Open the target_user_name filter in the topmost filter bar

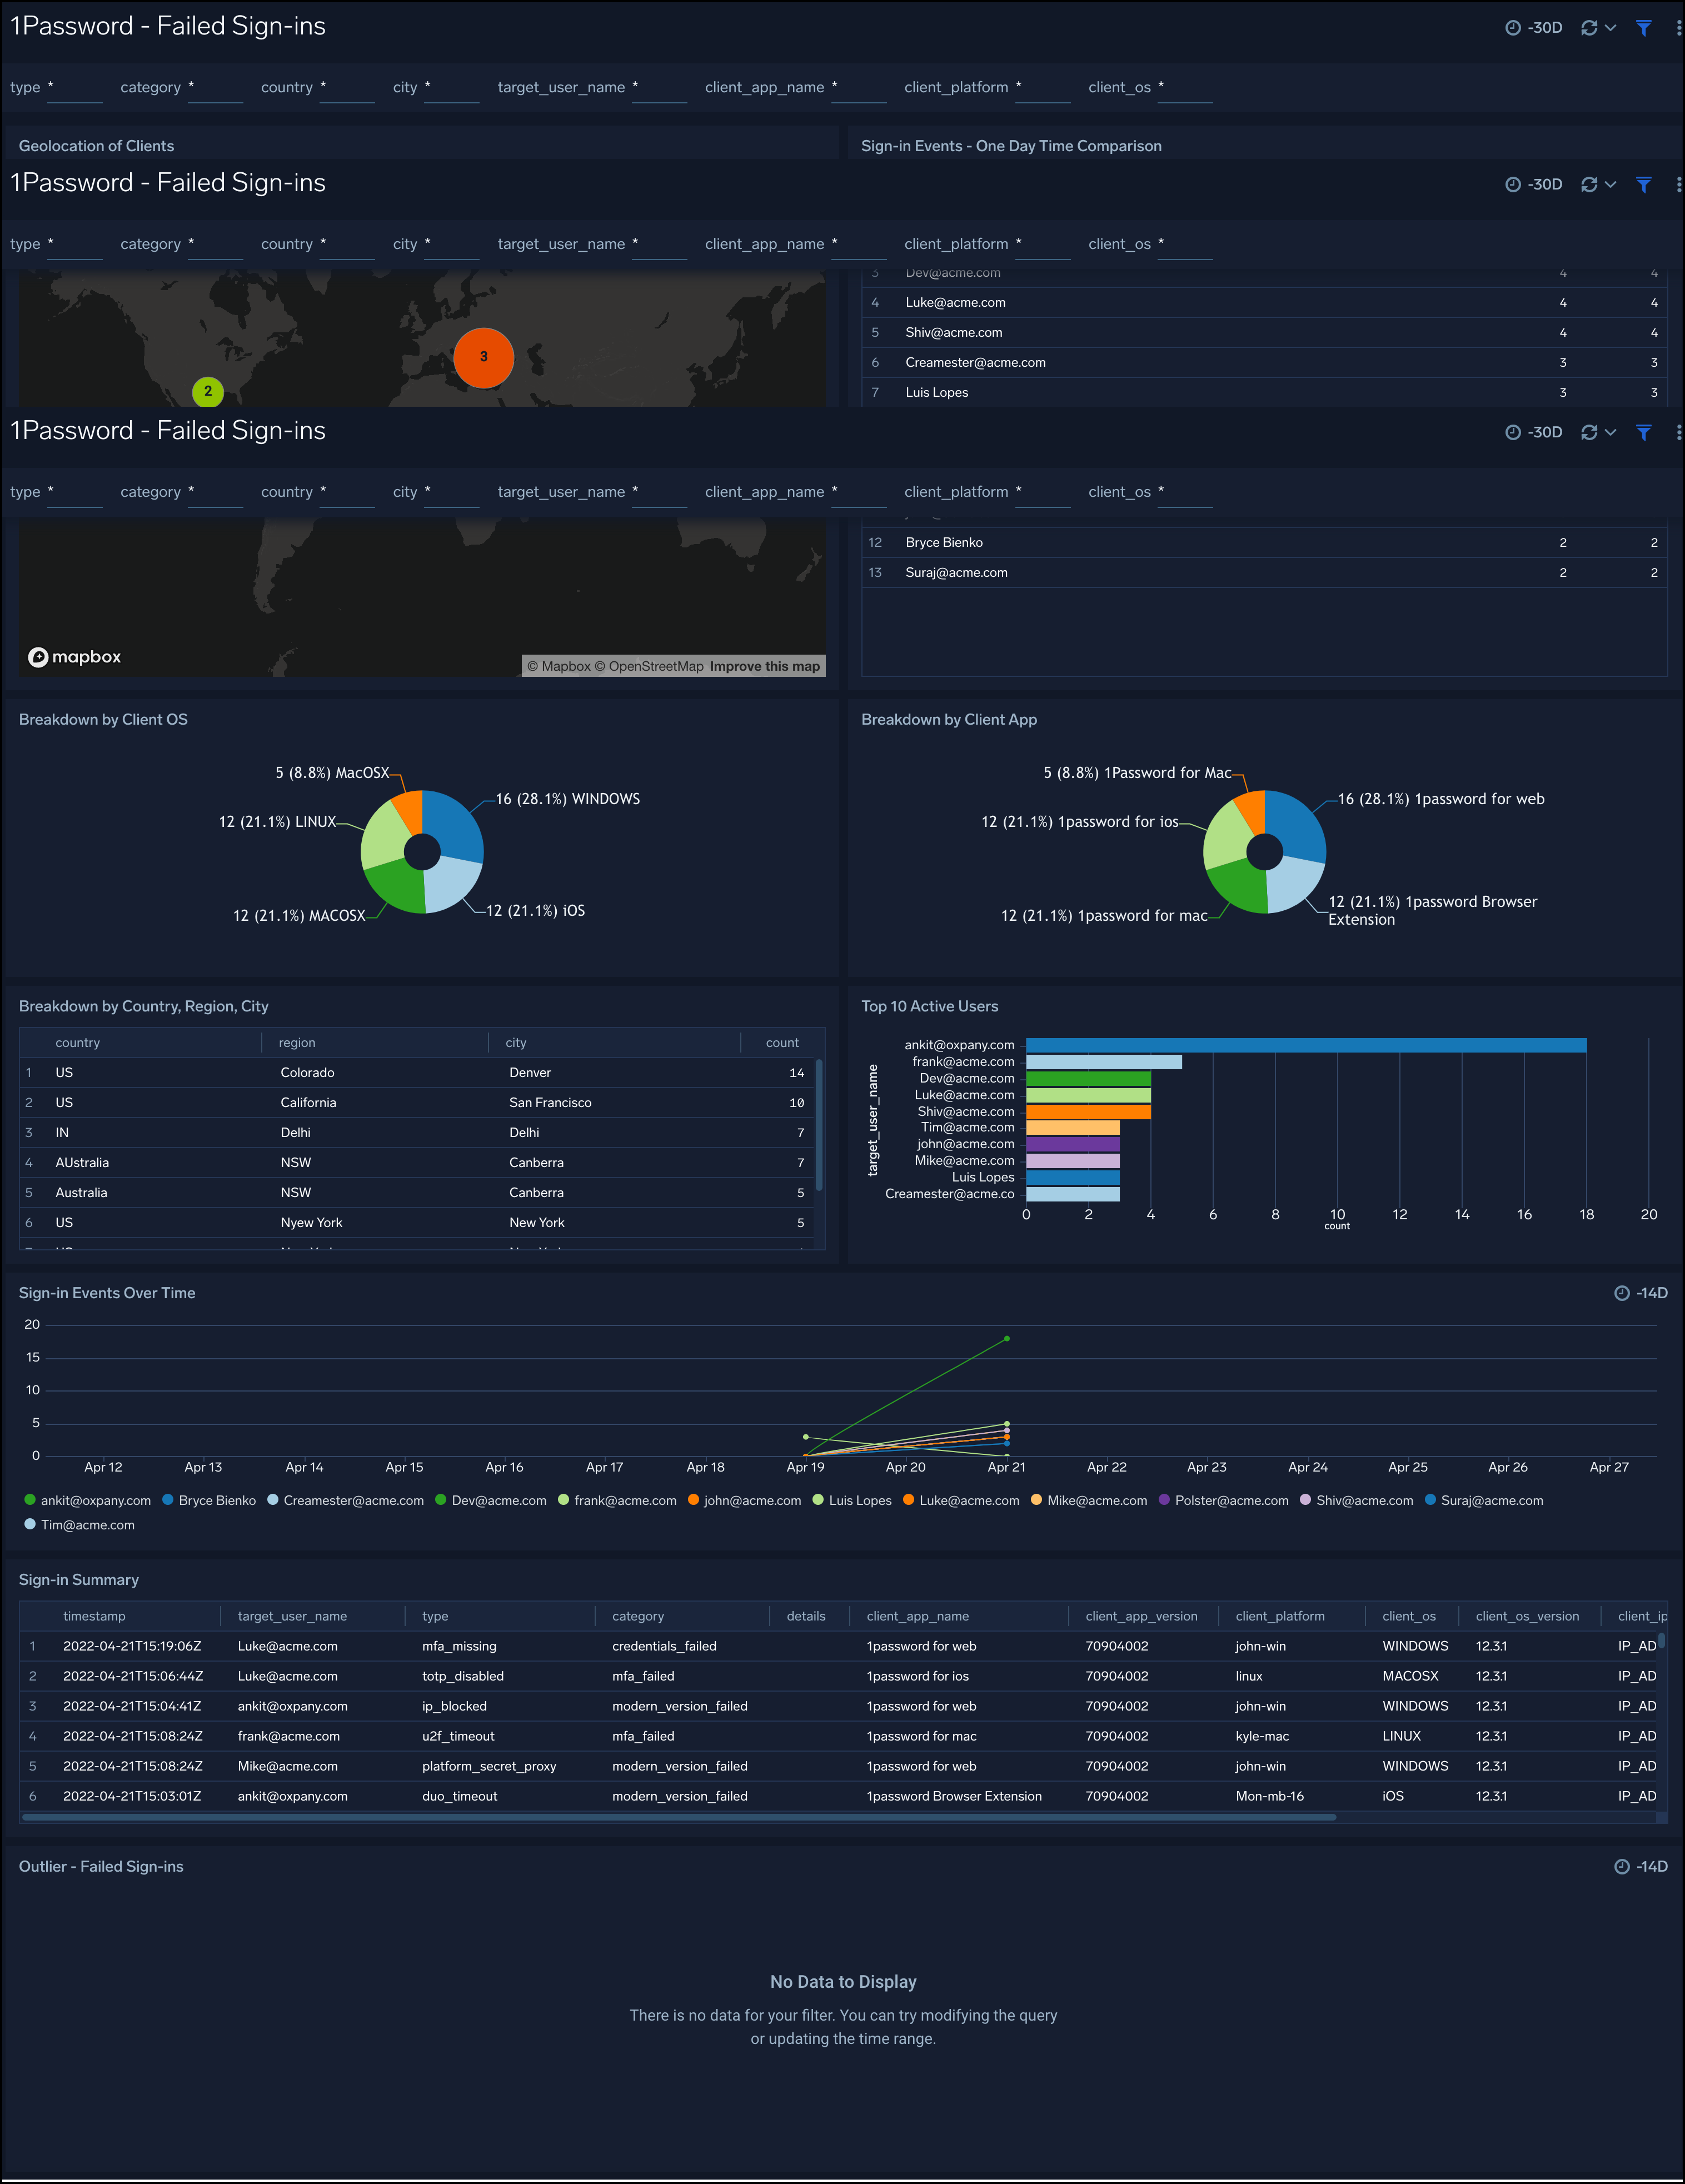point(660,88)
